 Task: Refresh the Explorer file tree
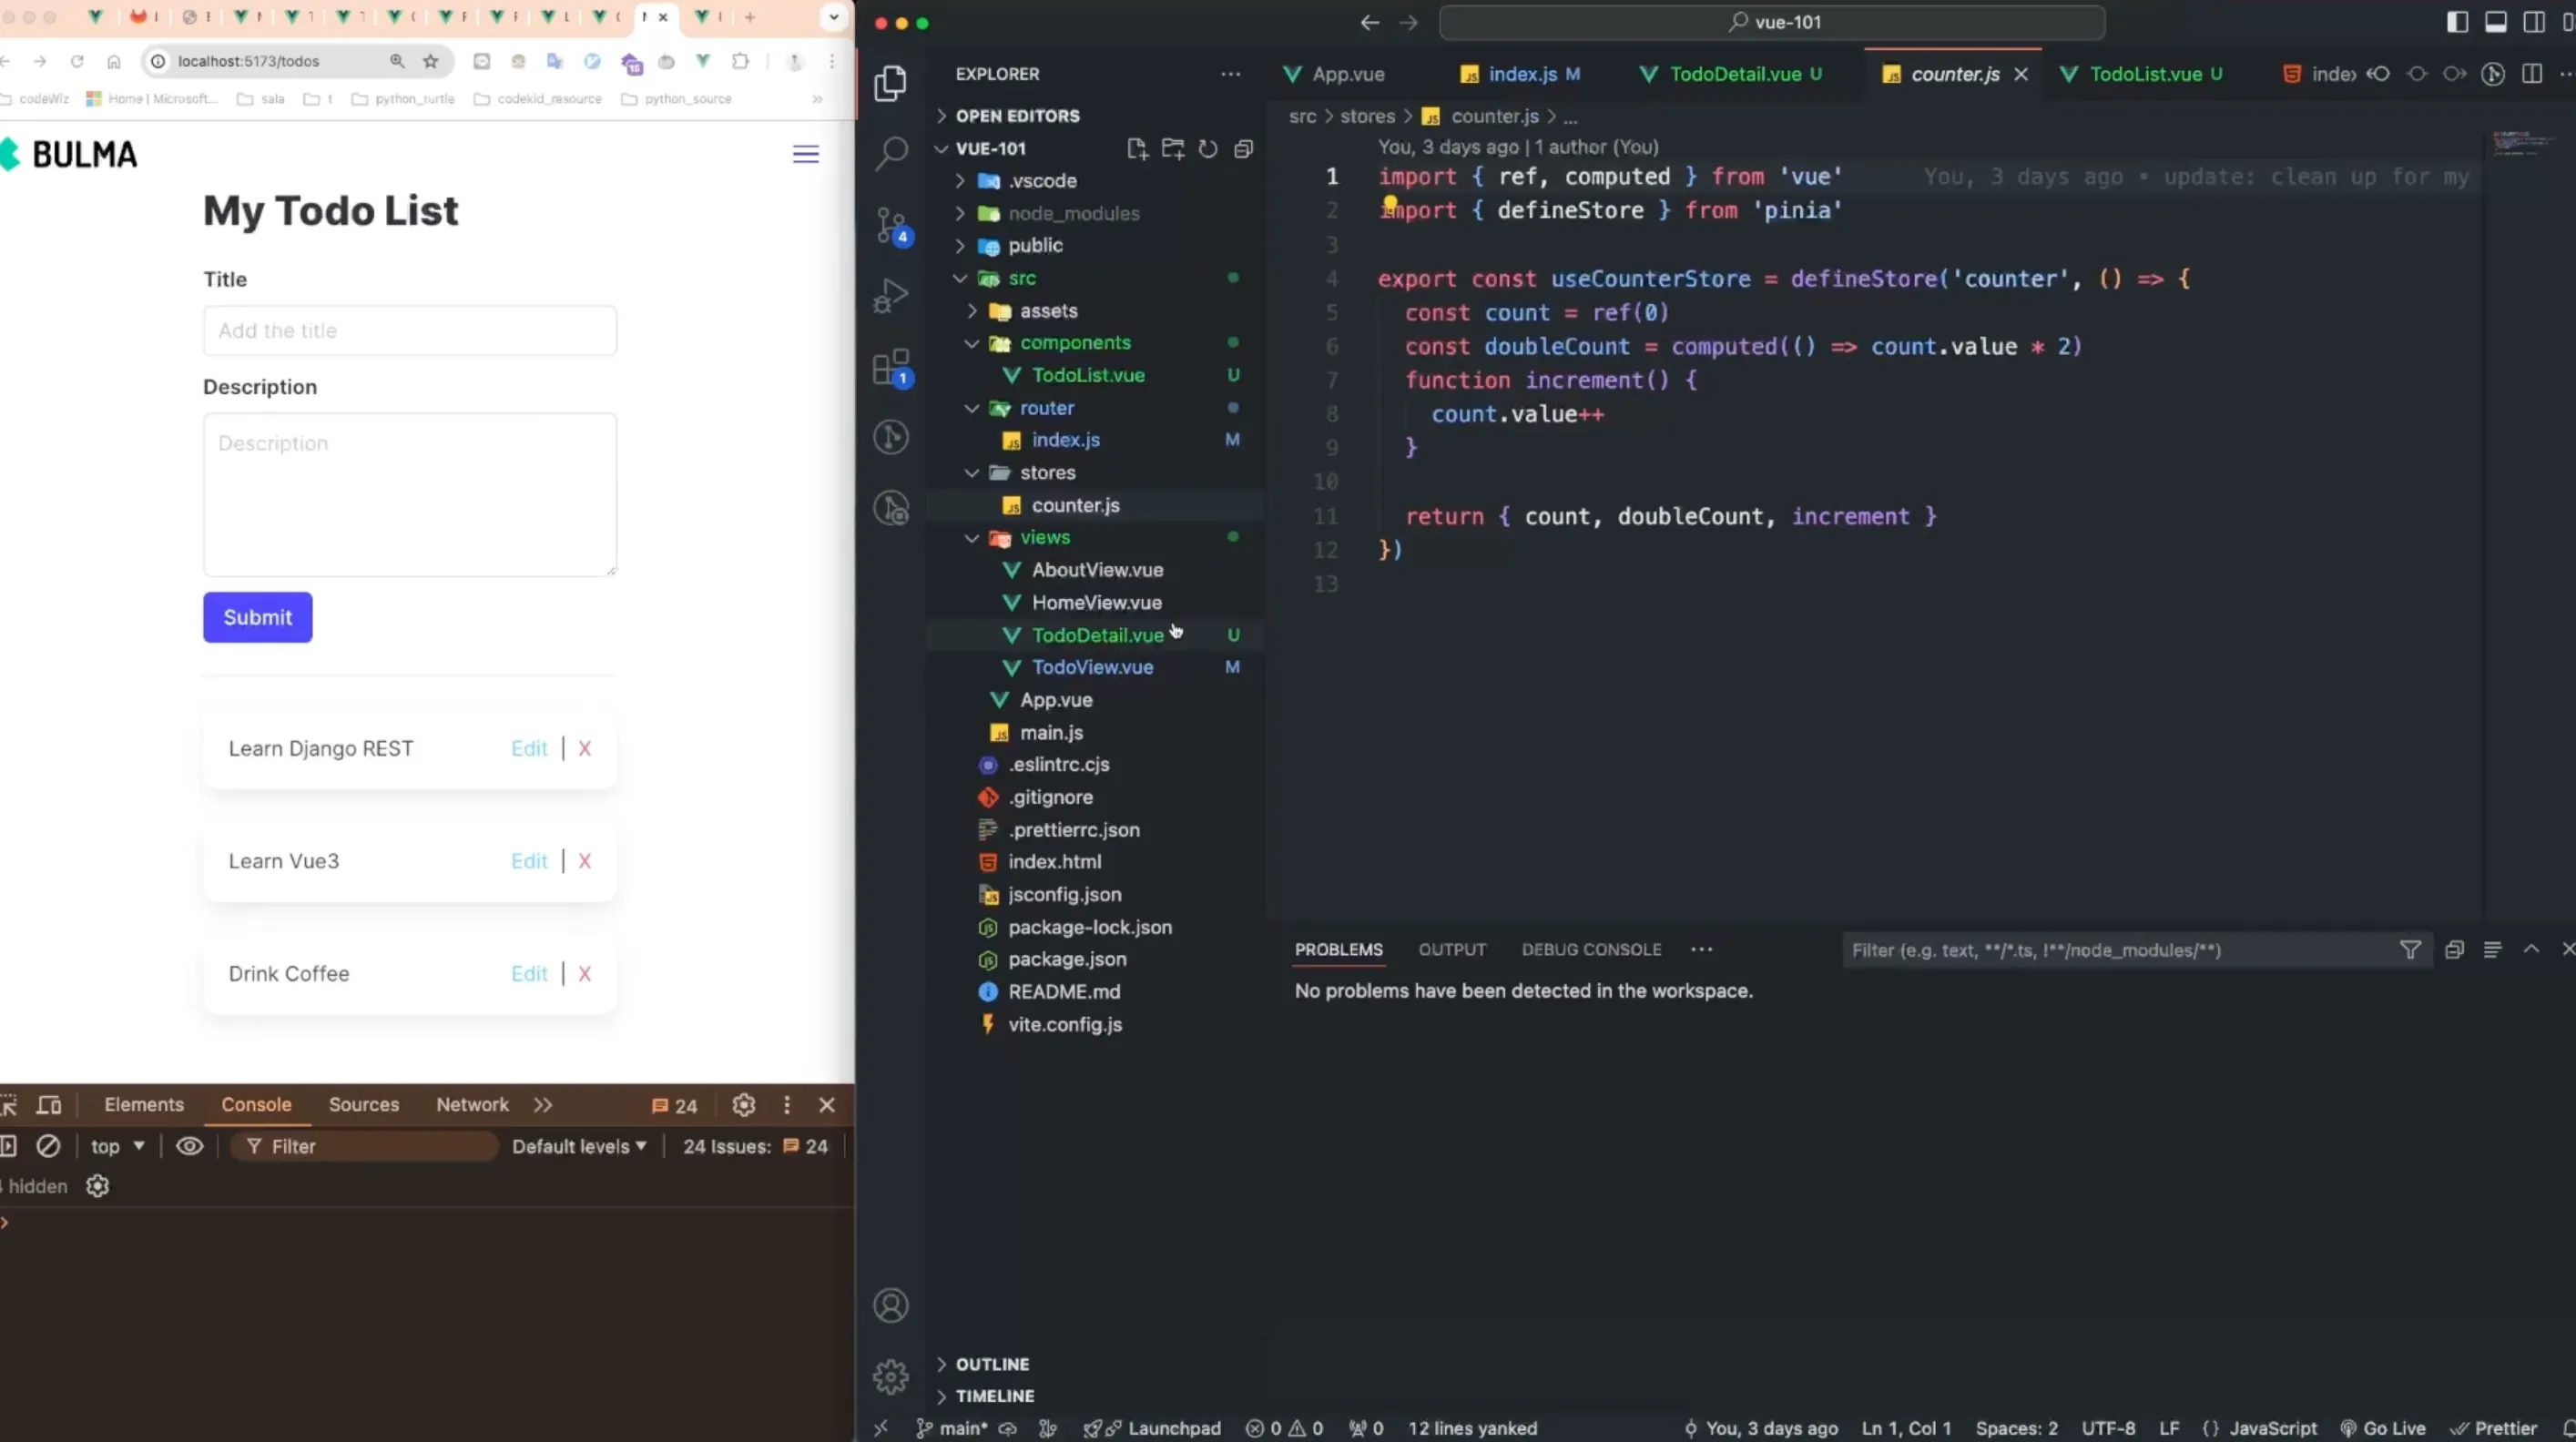pos(1208,149)
